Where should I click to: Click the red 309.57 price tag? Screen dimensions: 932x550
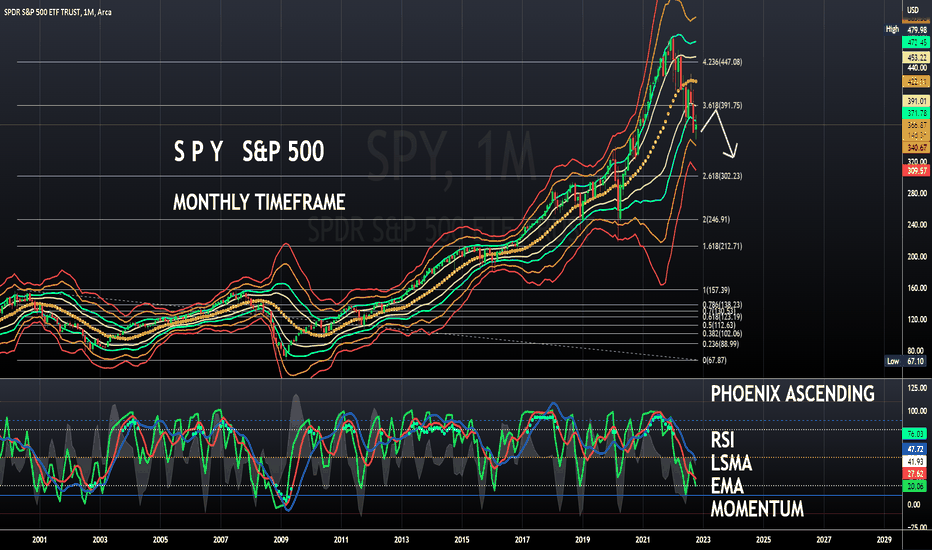click(x=915, y=171)
